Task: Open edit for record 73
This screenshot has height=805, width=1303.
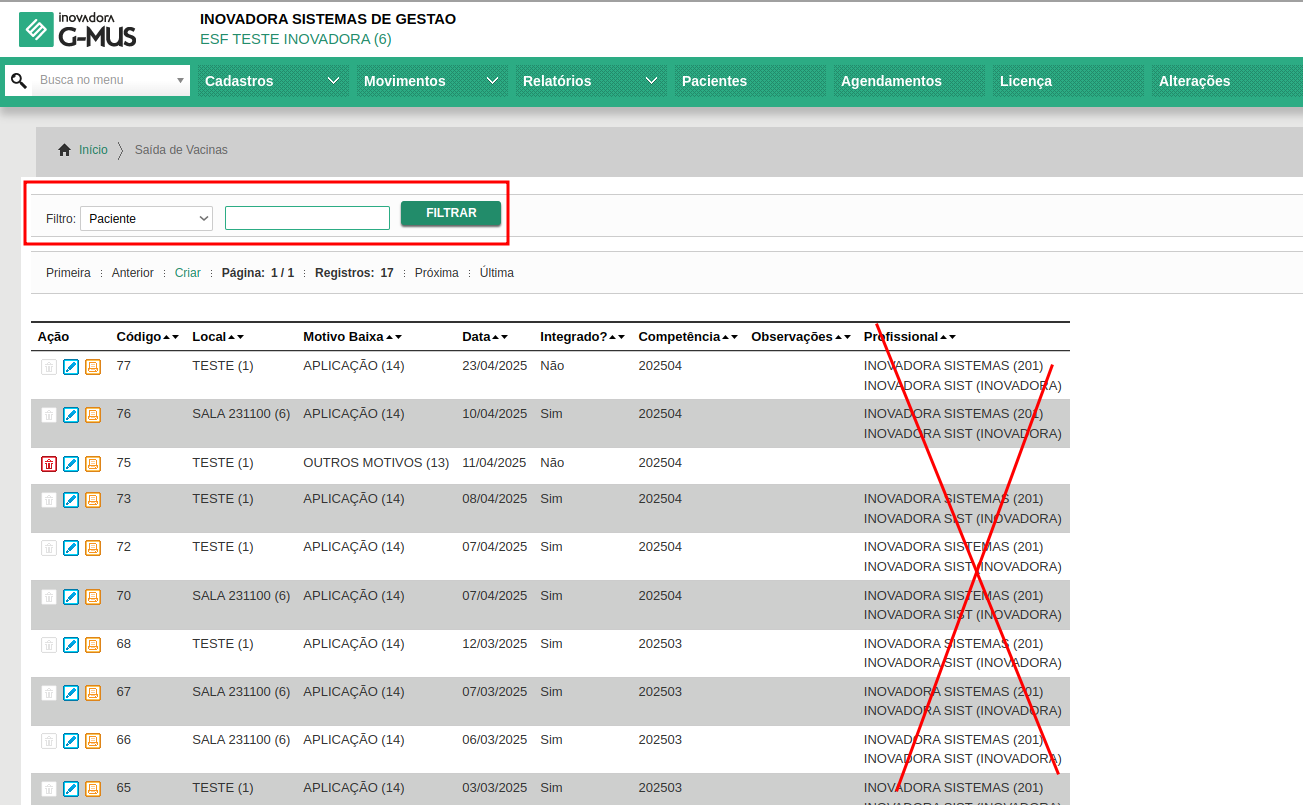Action: coord(71,500)
